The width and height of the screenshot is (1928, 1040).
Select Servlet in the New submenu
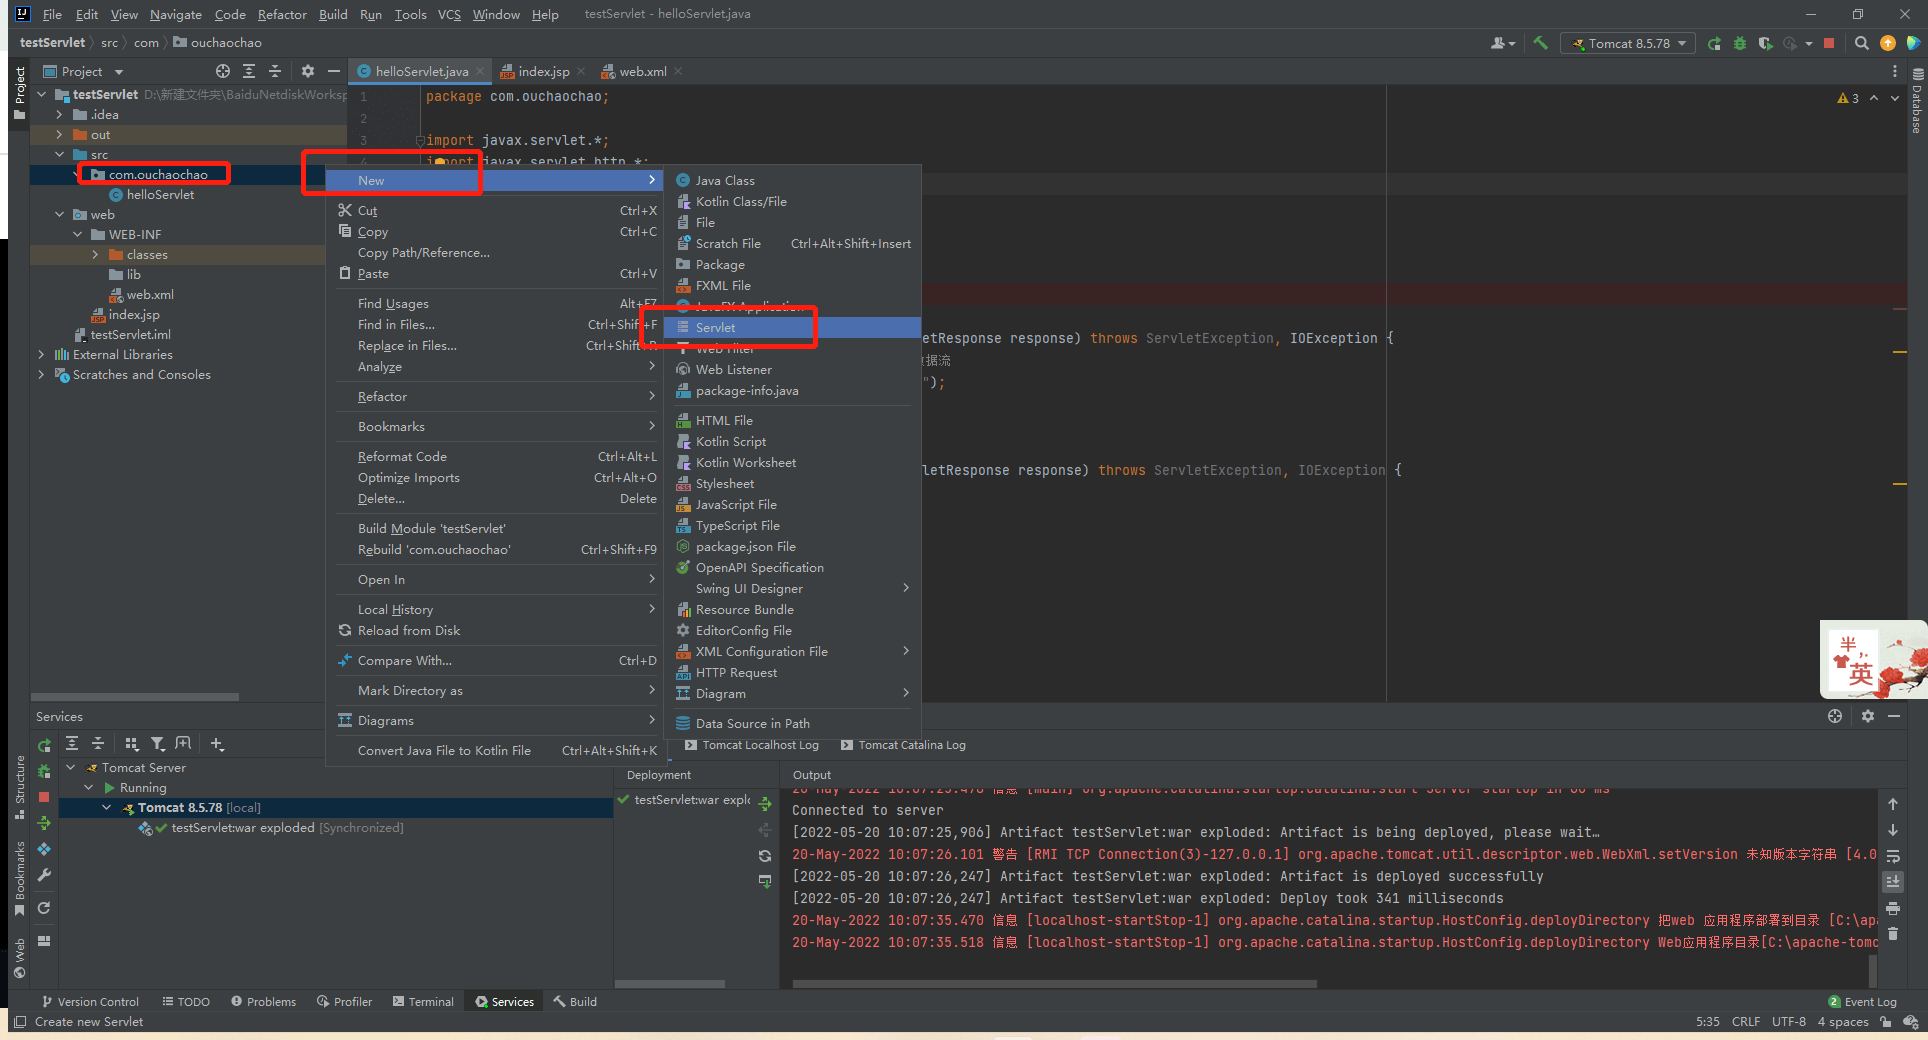coord(792,327)
